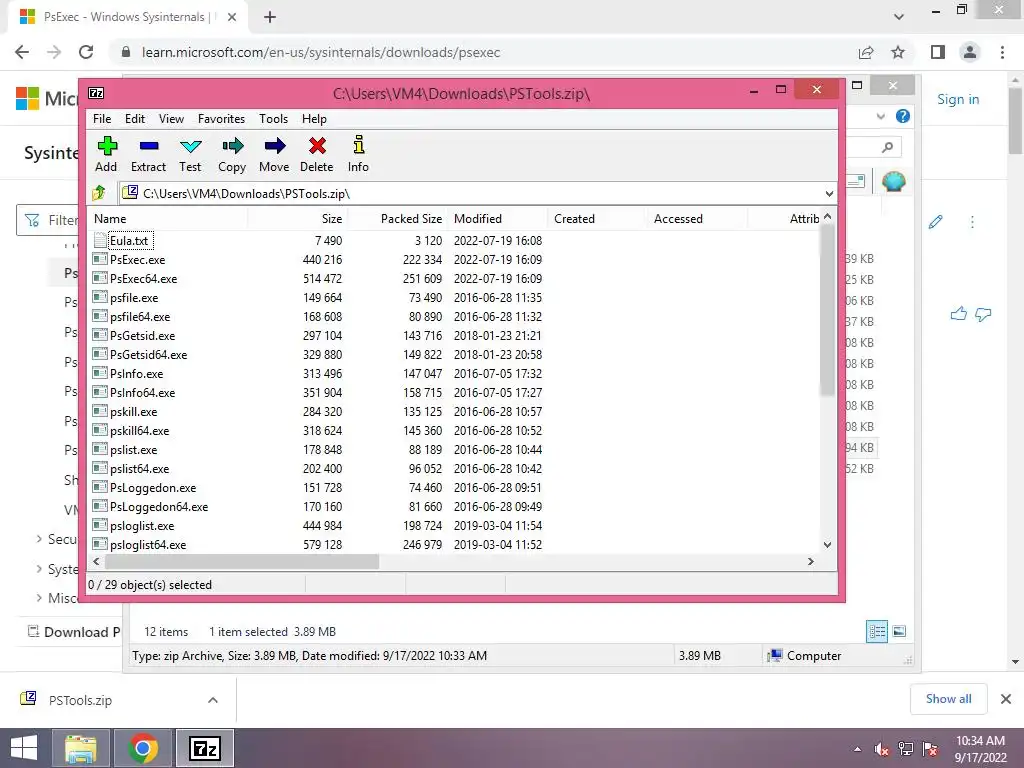
Task: Select the PsGetsid64.exe row
Action: point(455,355)
